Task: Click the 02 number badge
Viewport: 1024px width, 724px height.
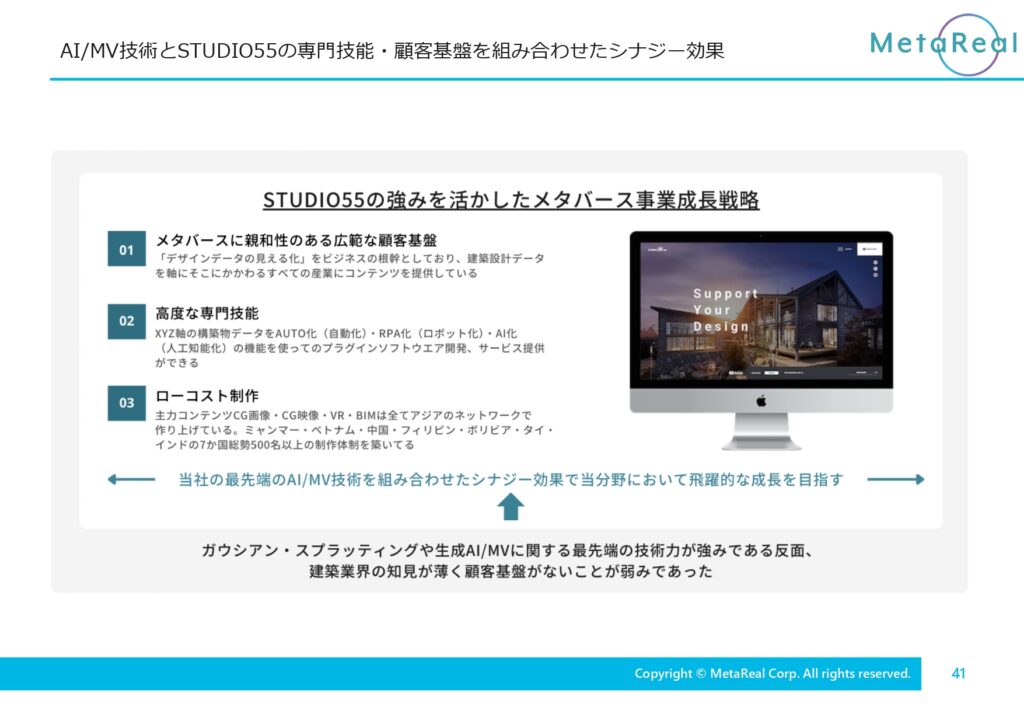Action: click(x=127, y=321)
